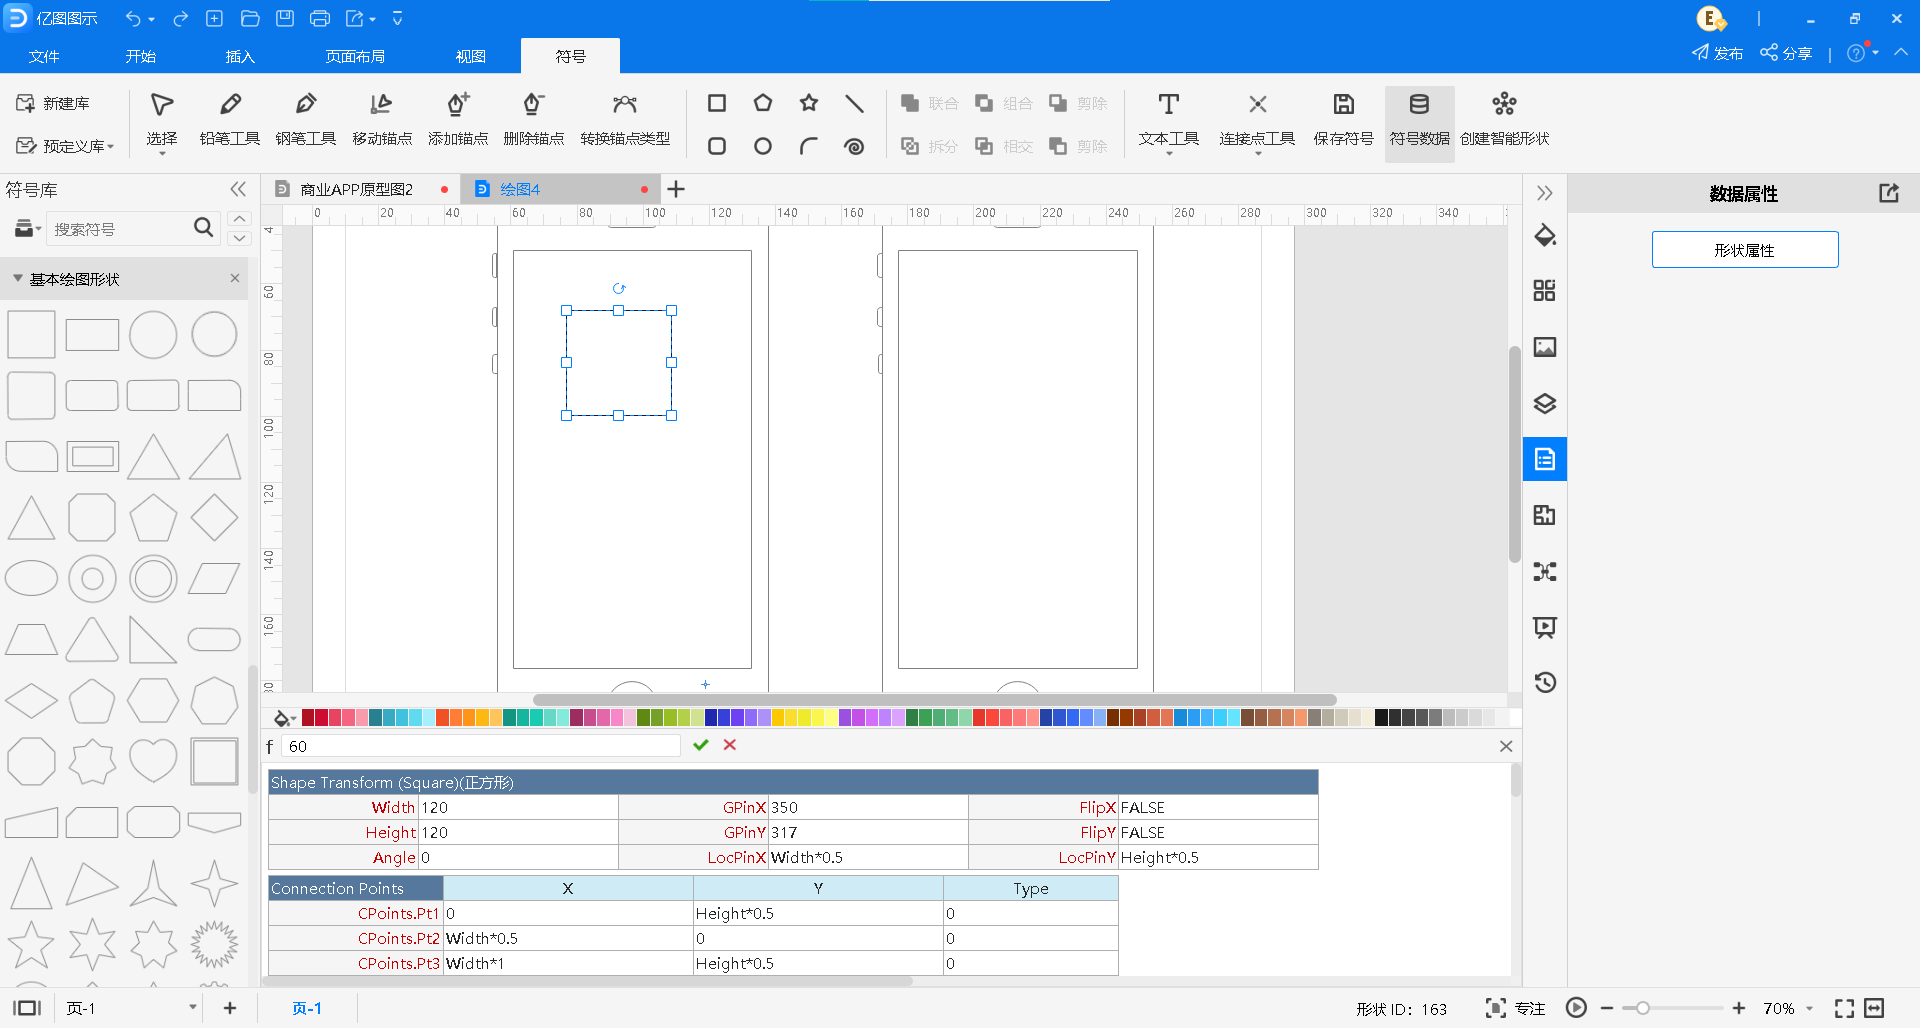Open the image sidebar icon

point(1545,347)
